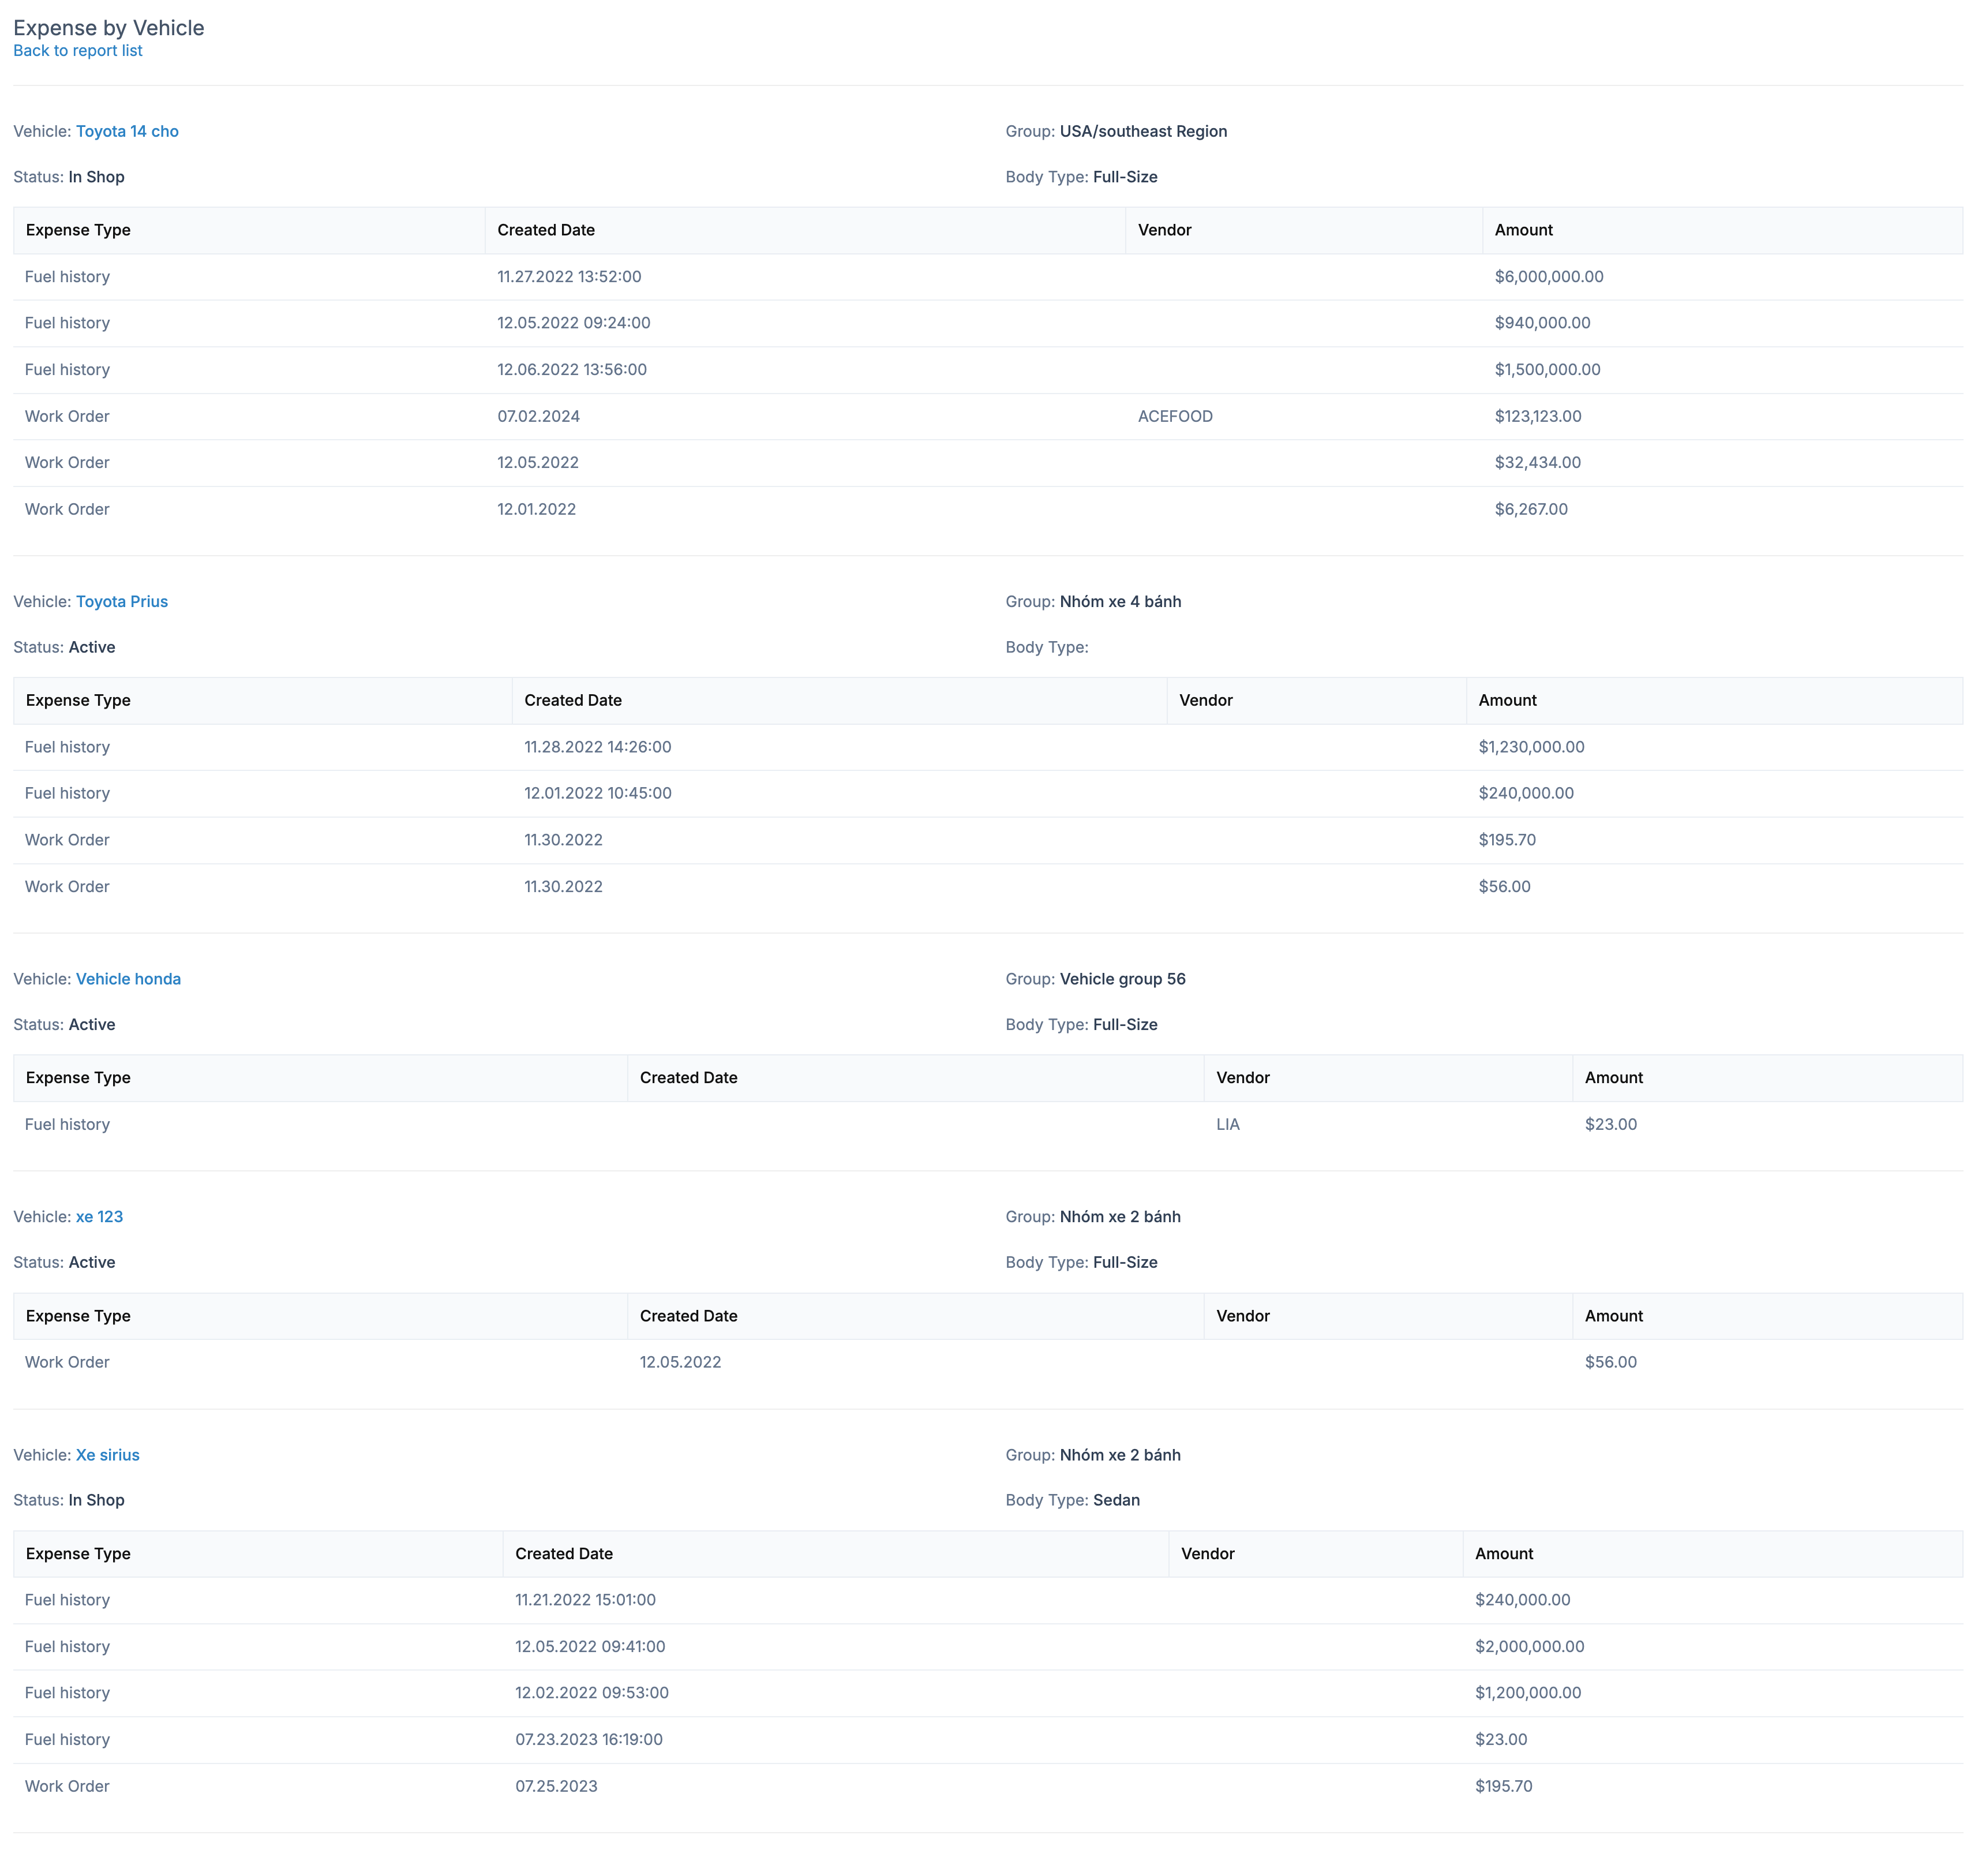Screen dimensions: 1967x1876
Task: Click the Expense by Vehicle page title
Action: coord(108,28)
